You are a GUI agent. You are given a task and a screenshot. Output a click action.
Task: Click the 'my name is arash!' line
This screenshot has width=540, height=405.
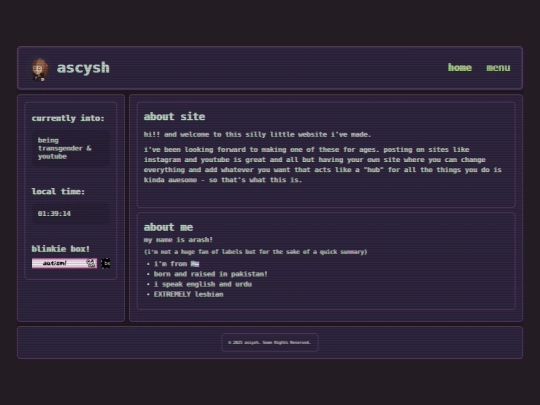pos(178,240)
